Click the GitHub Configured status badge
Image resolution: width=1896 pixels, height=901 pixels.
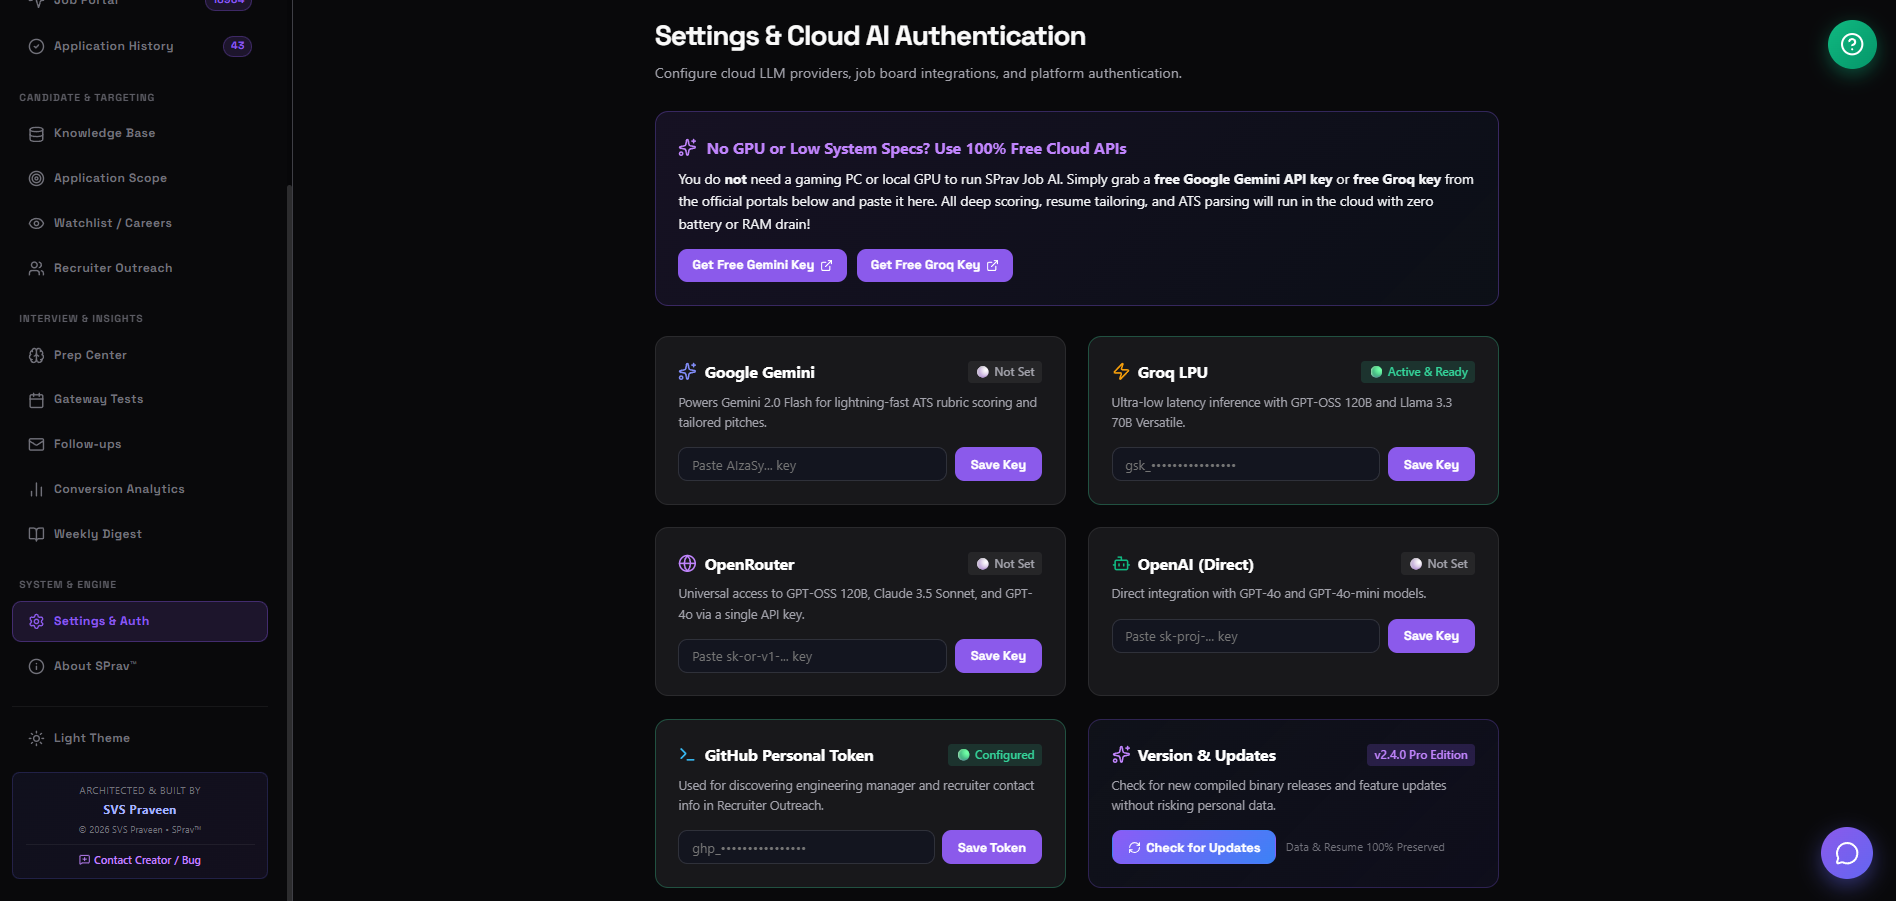(x=995, y=755)
